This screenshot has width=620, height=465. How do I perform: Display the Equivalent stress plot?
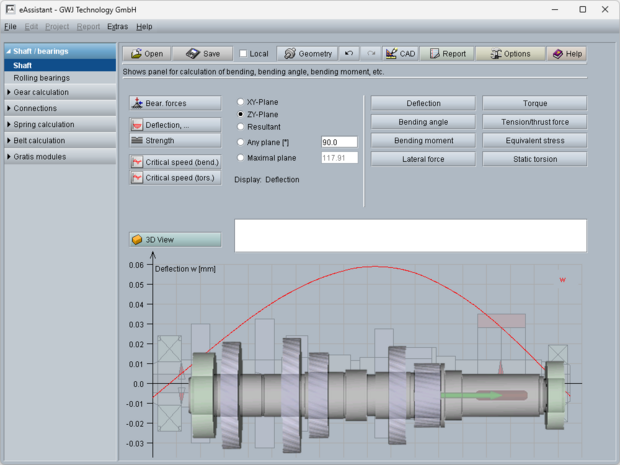(534, 140)
